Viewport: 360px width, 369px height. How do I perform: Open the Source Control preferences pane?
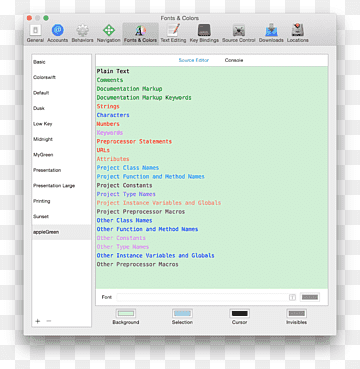[x=239, y=34]
